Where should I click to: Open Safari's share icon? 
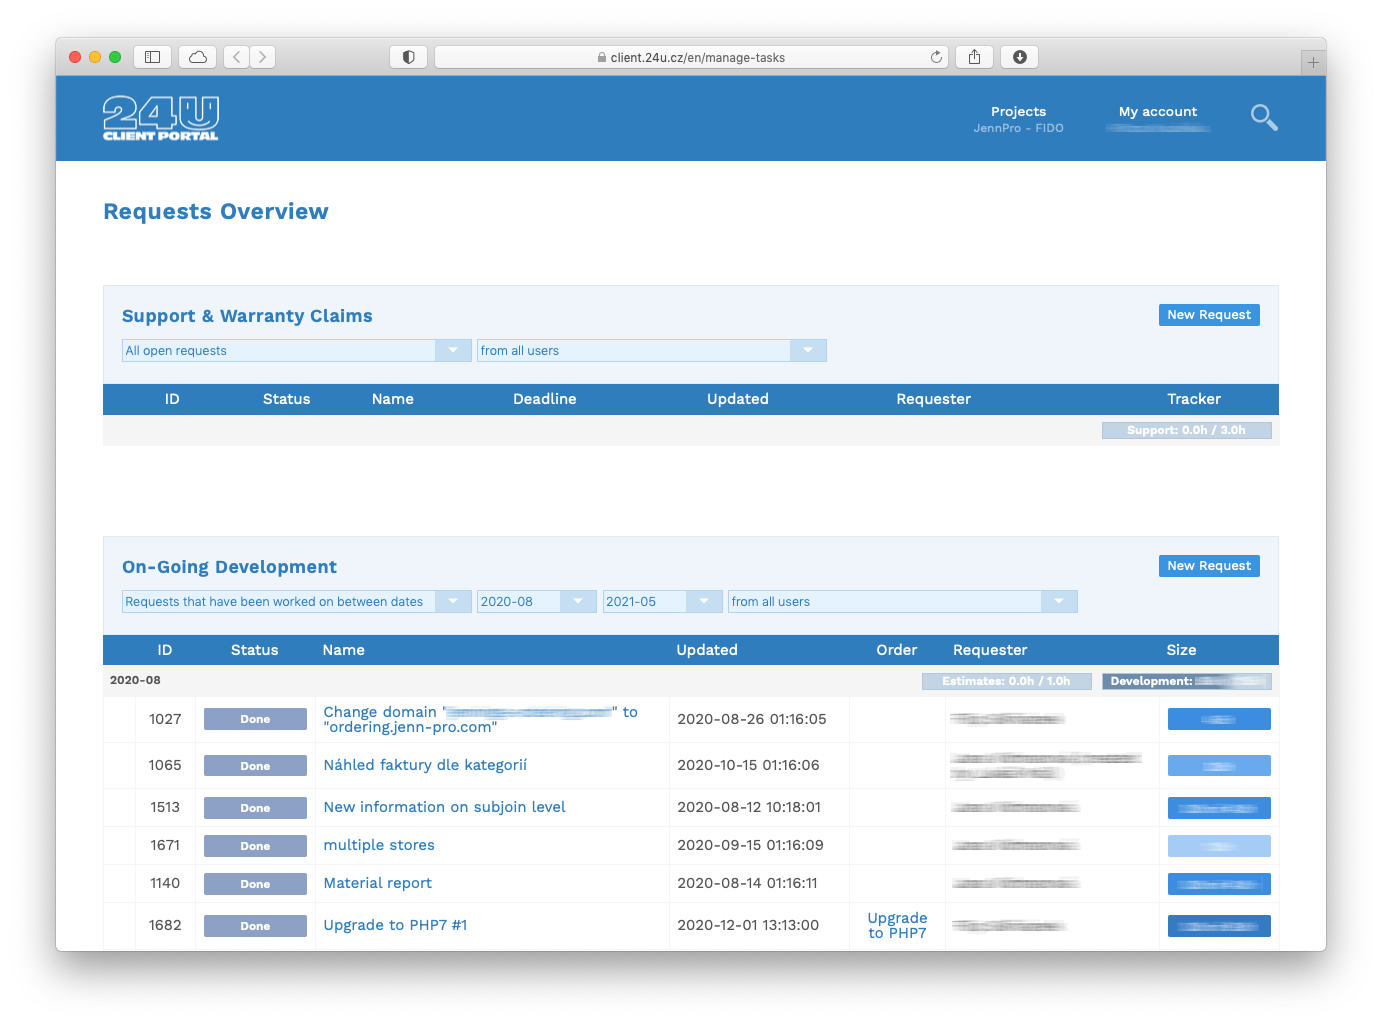973,57
